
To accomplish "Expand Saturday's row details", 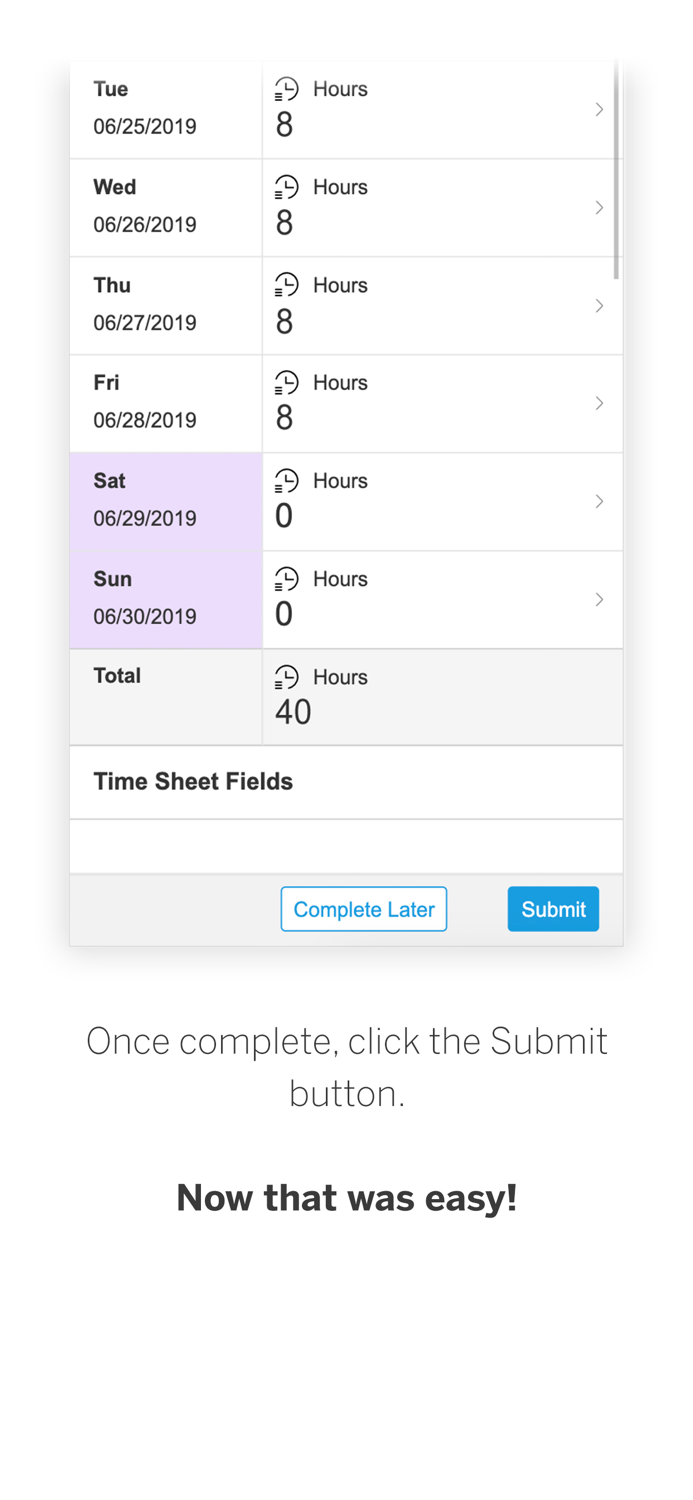I will pos(600,501).
